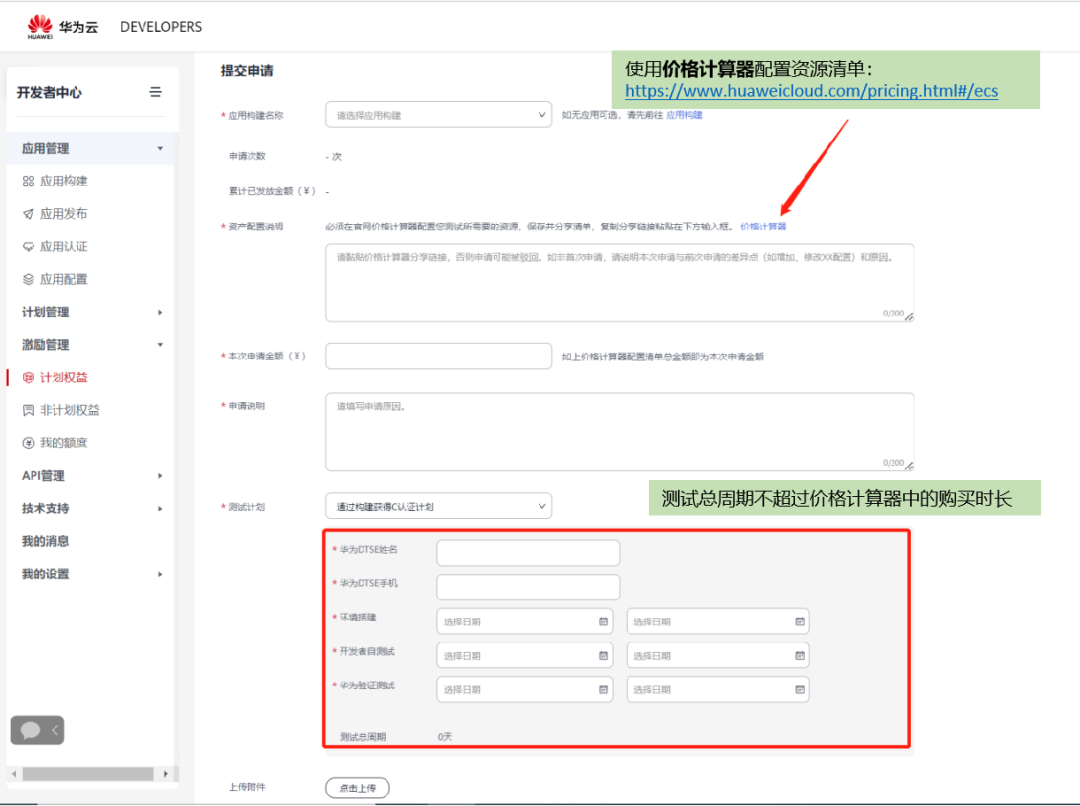Open the chat bubble support widget
Screen dimensions: 1080x806
[x=30, y=730]
